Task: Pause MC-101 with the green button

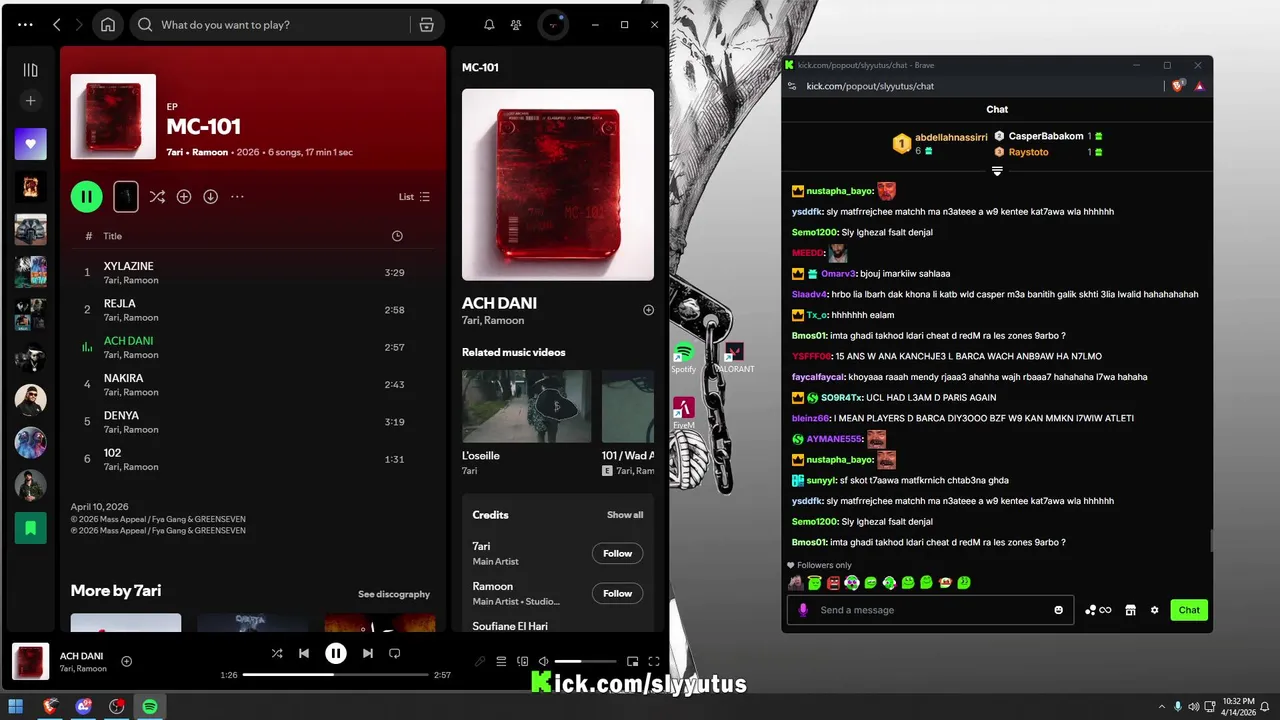Action: pyautogui.click(x=87, y=197)
